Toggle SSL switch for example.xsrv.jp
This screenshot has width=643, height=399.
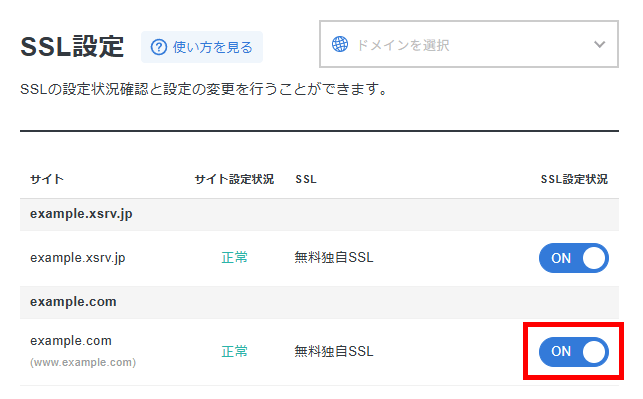tap(574, 258)
